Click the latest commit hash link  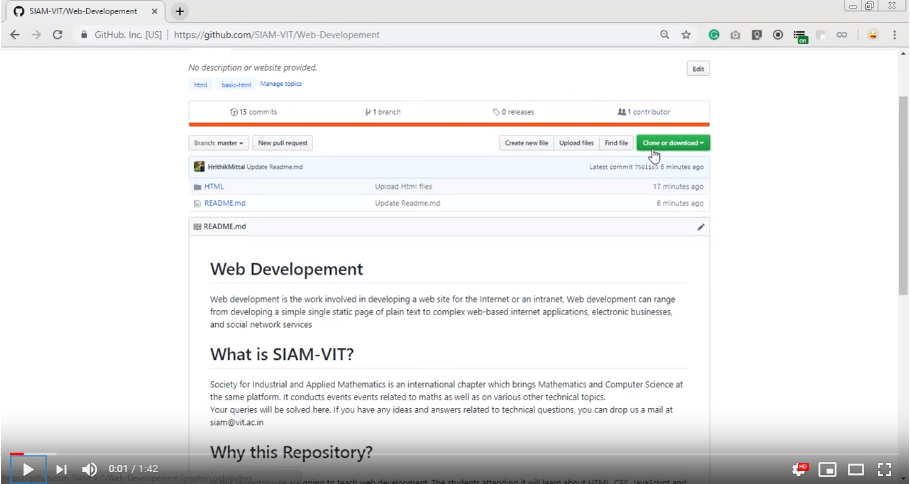647,167
